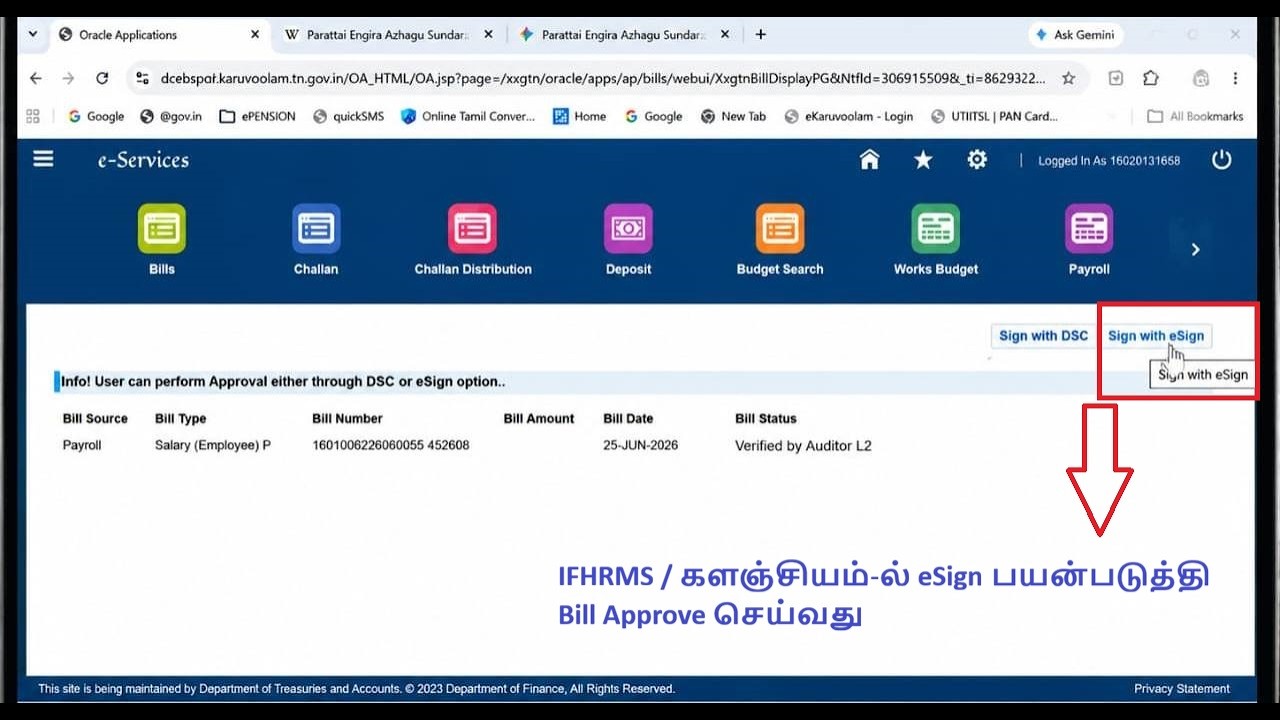The height and width of the screenshot is (720, 1280).
Task: Open the favorites star icon
Action: pos(923,160)
